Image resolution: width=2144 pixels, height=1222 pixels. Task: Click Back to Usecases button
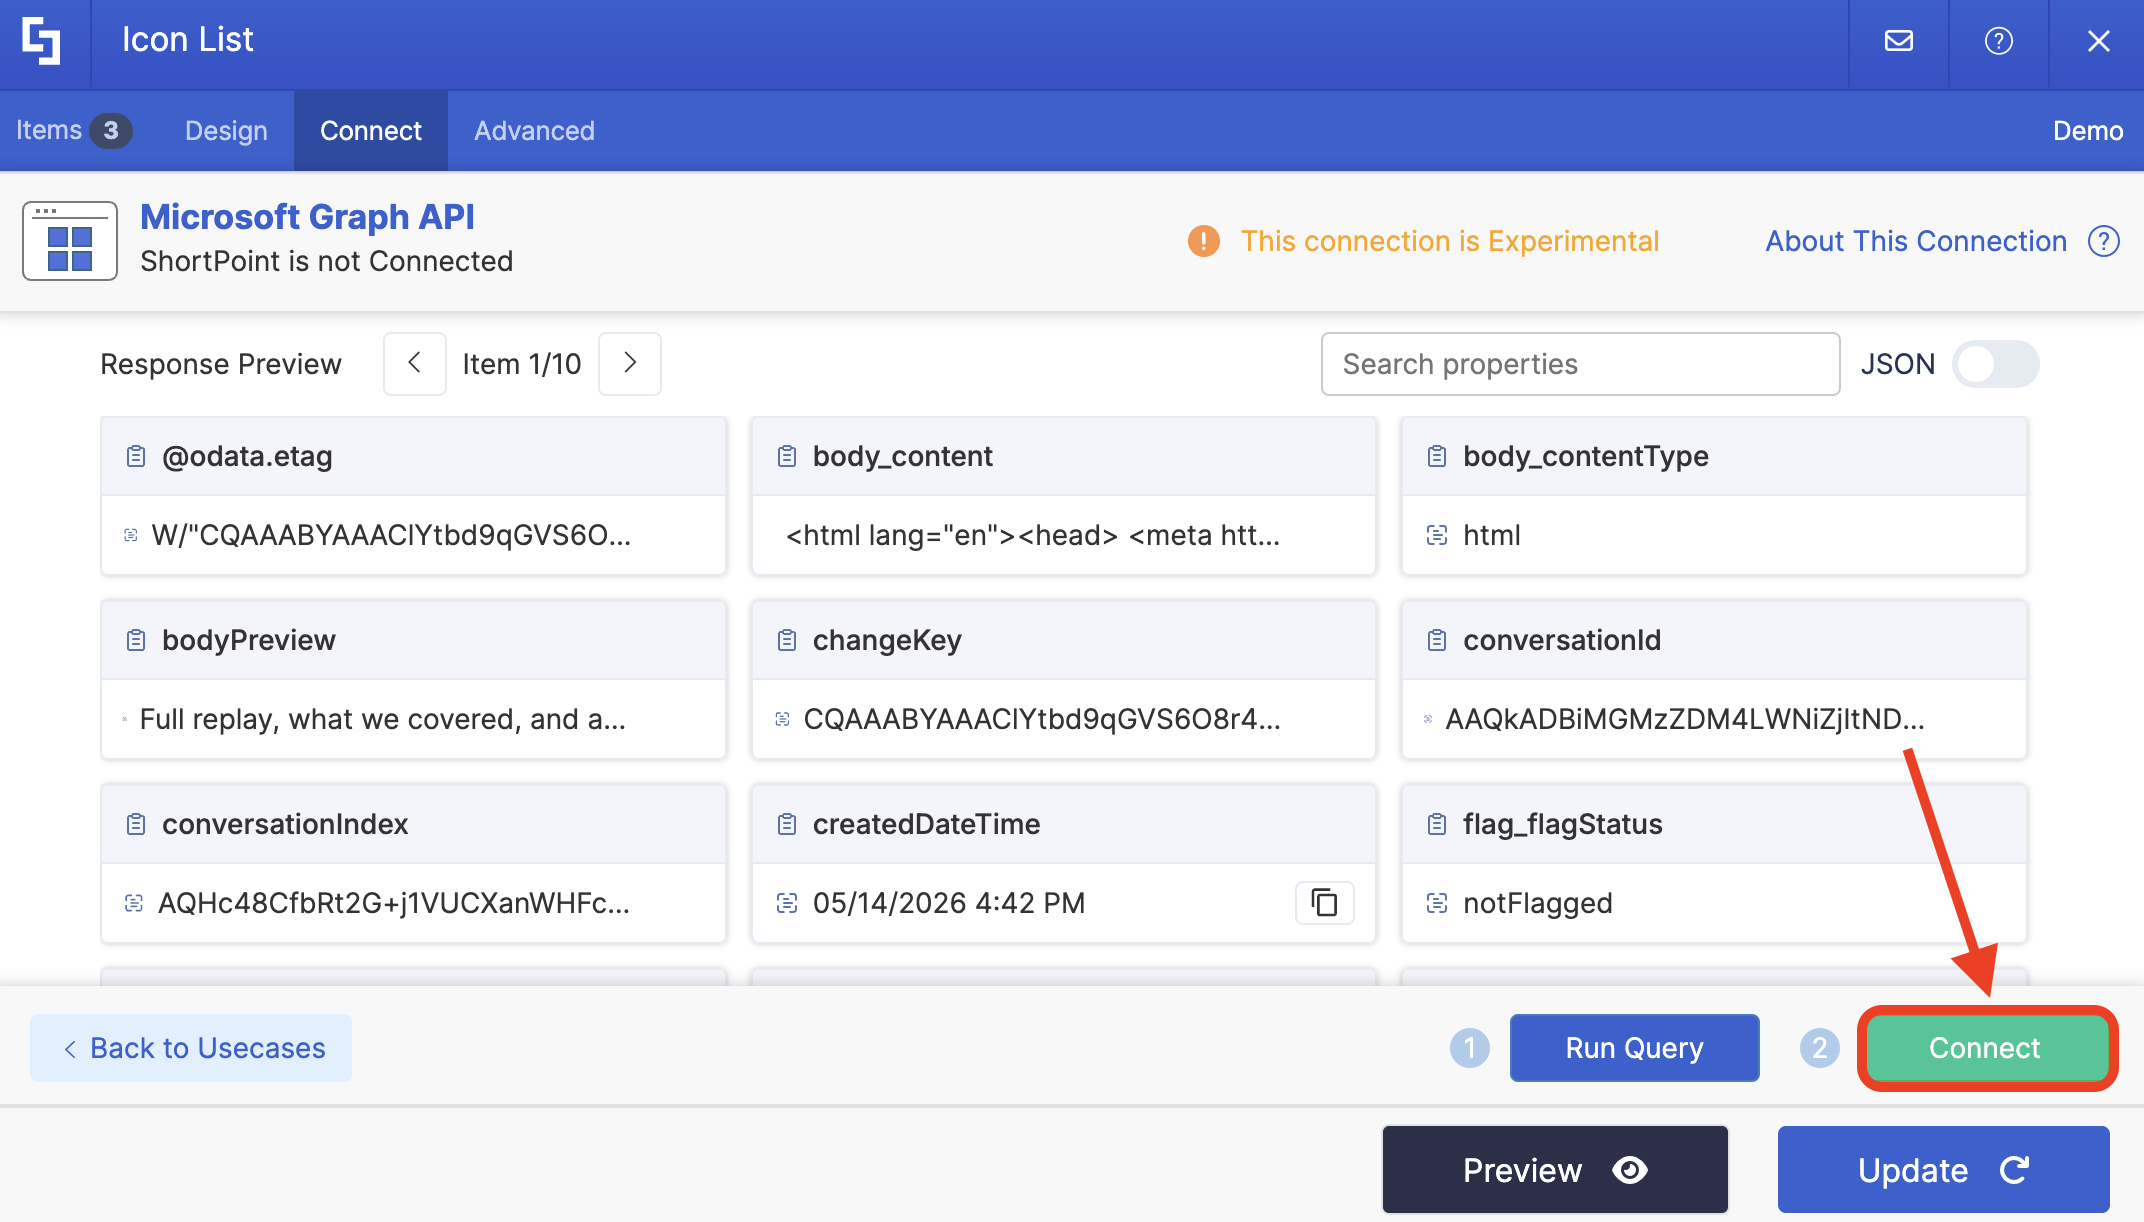[x=191, y=1048]
